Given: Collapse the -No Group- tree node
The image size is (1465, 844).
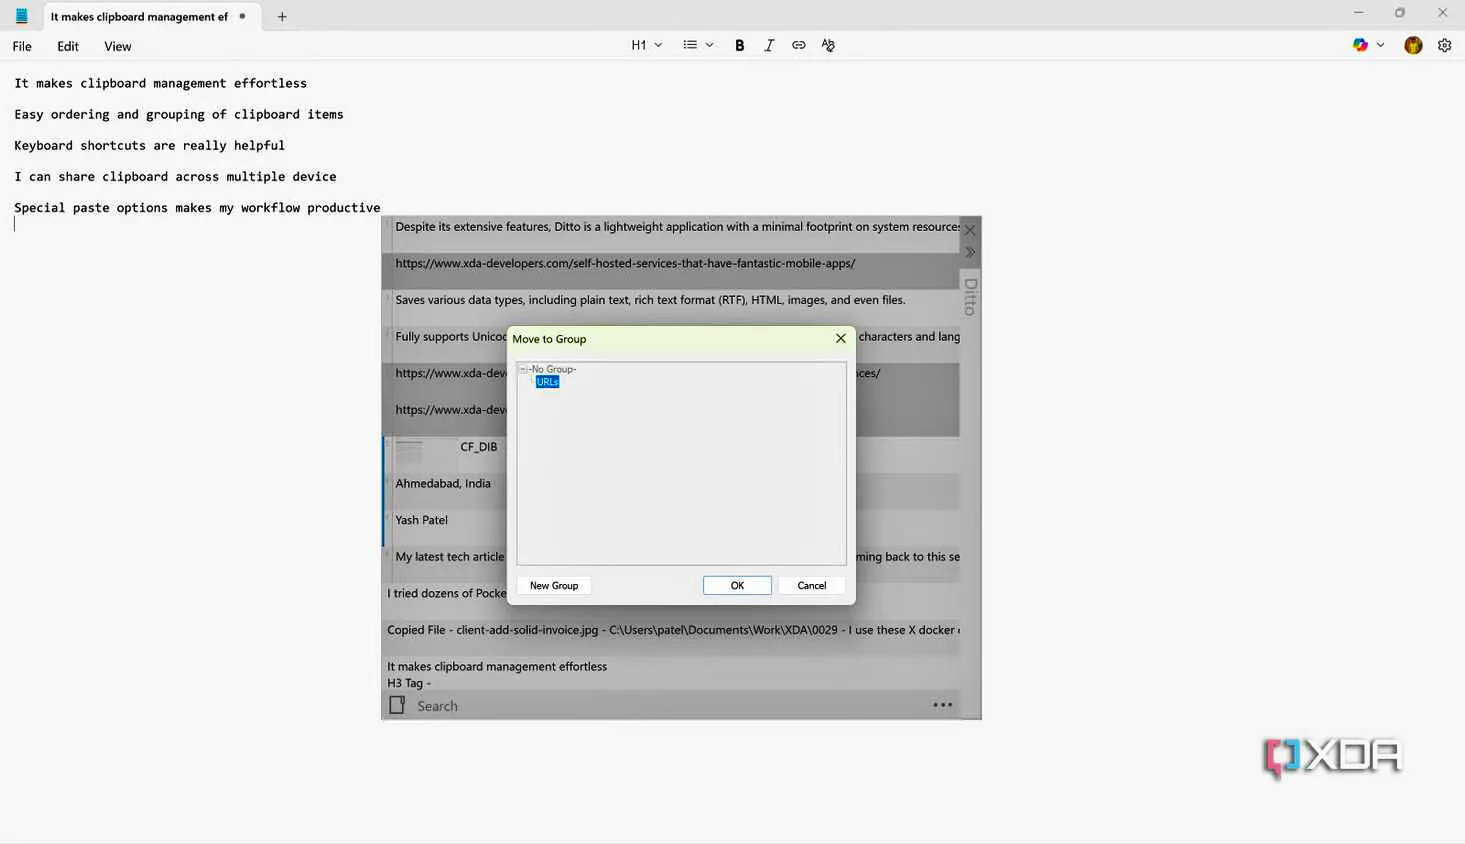Looking at the screenshot, I should (x=523, y=369).
